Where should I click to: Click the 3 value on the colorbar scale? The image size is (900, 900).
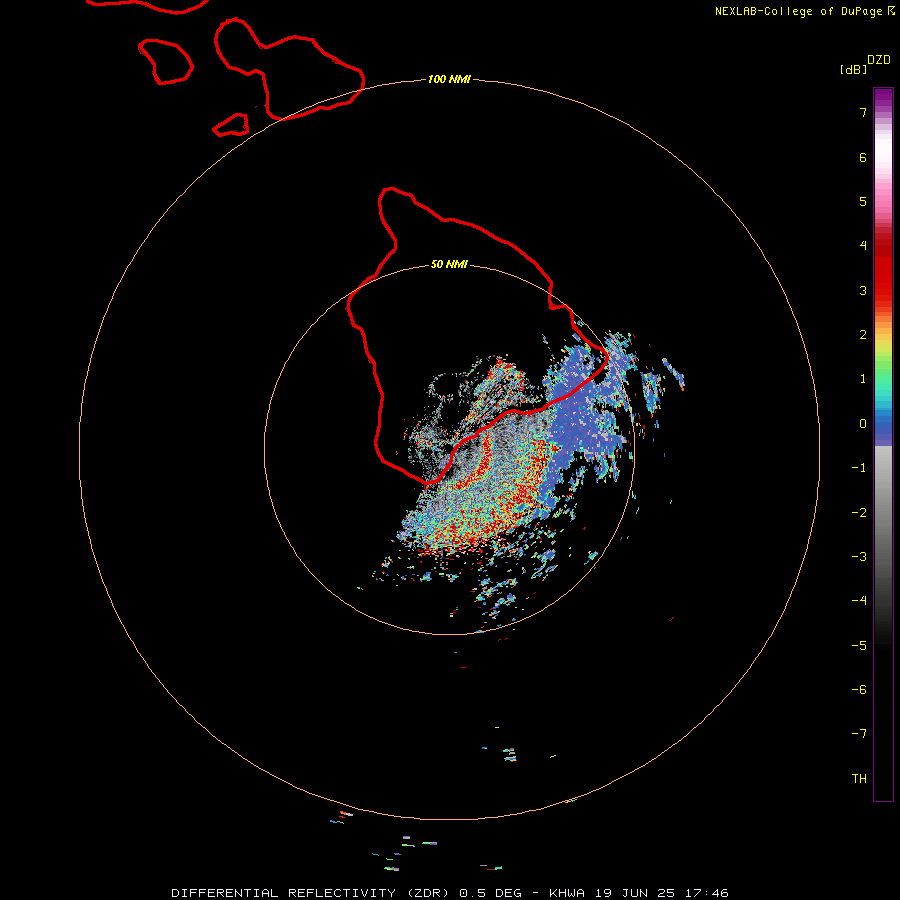[863, 290]
